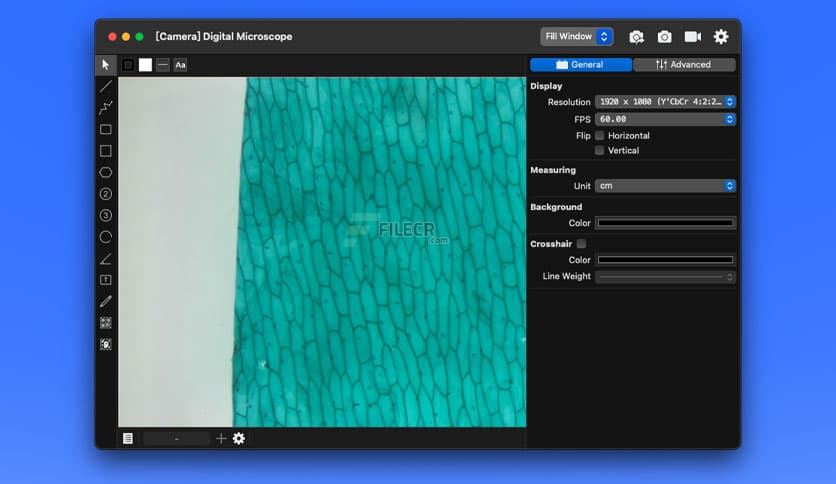This screenshot has width=836, height=484.
Task: Click the Aa text style button
Action: click(180, 65)
